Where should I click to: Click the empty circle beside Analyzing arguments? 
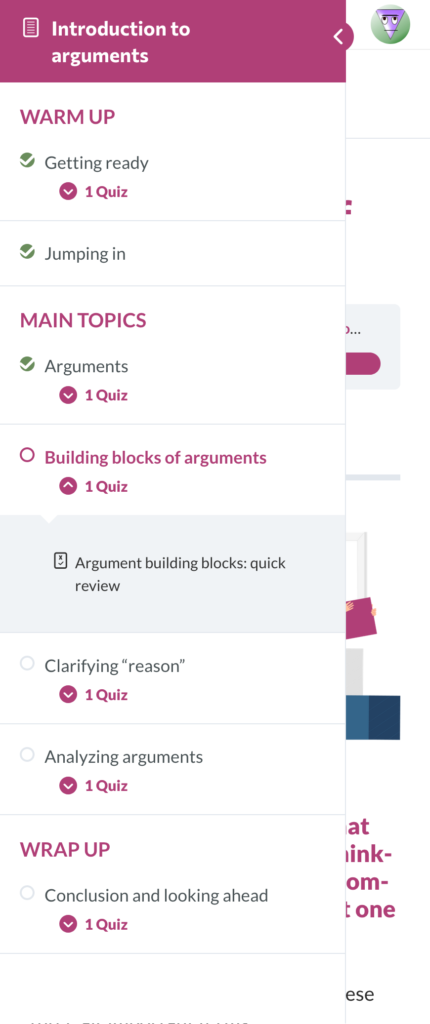(x=27, y=755)
